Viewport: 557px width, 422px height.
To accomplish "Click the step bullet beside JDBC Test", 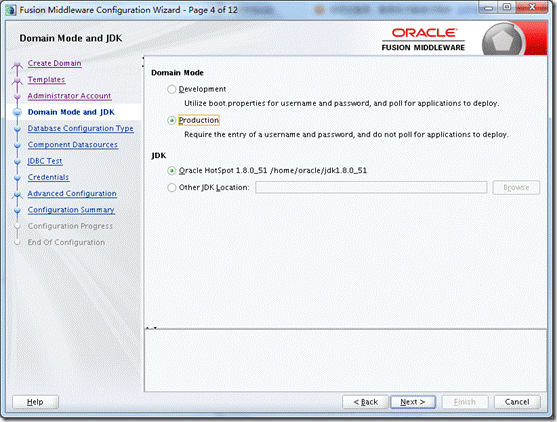I will (17, 162).
